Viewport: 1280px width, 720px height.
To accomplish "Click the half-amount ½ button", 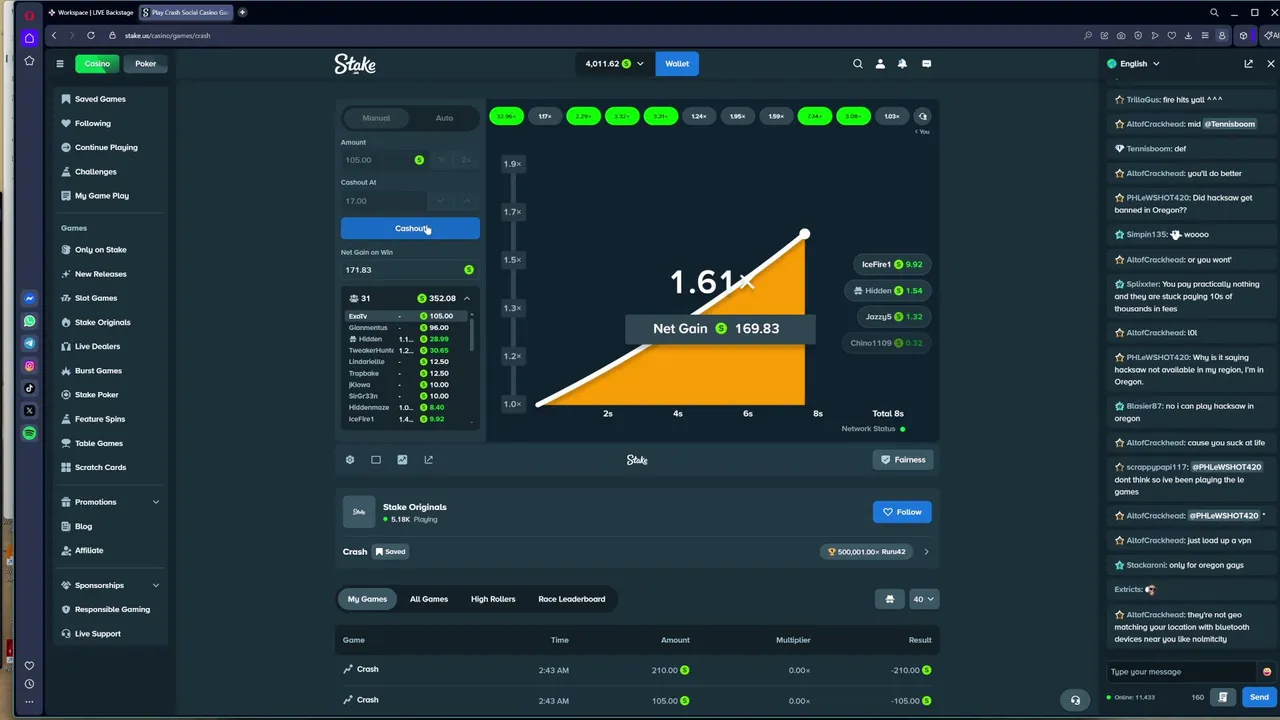I will [x=441, y=160].
